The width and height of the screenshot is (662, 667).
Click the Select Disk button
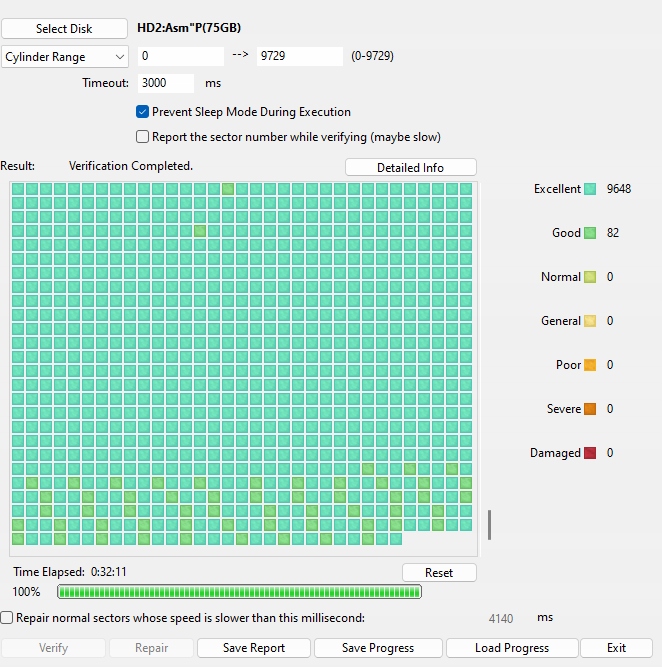coord(64,29)
